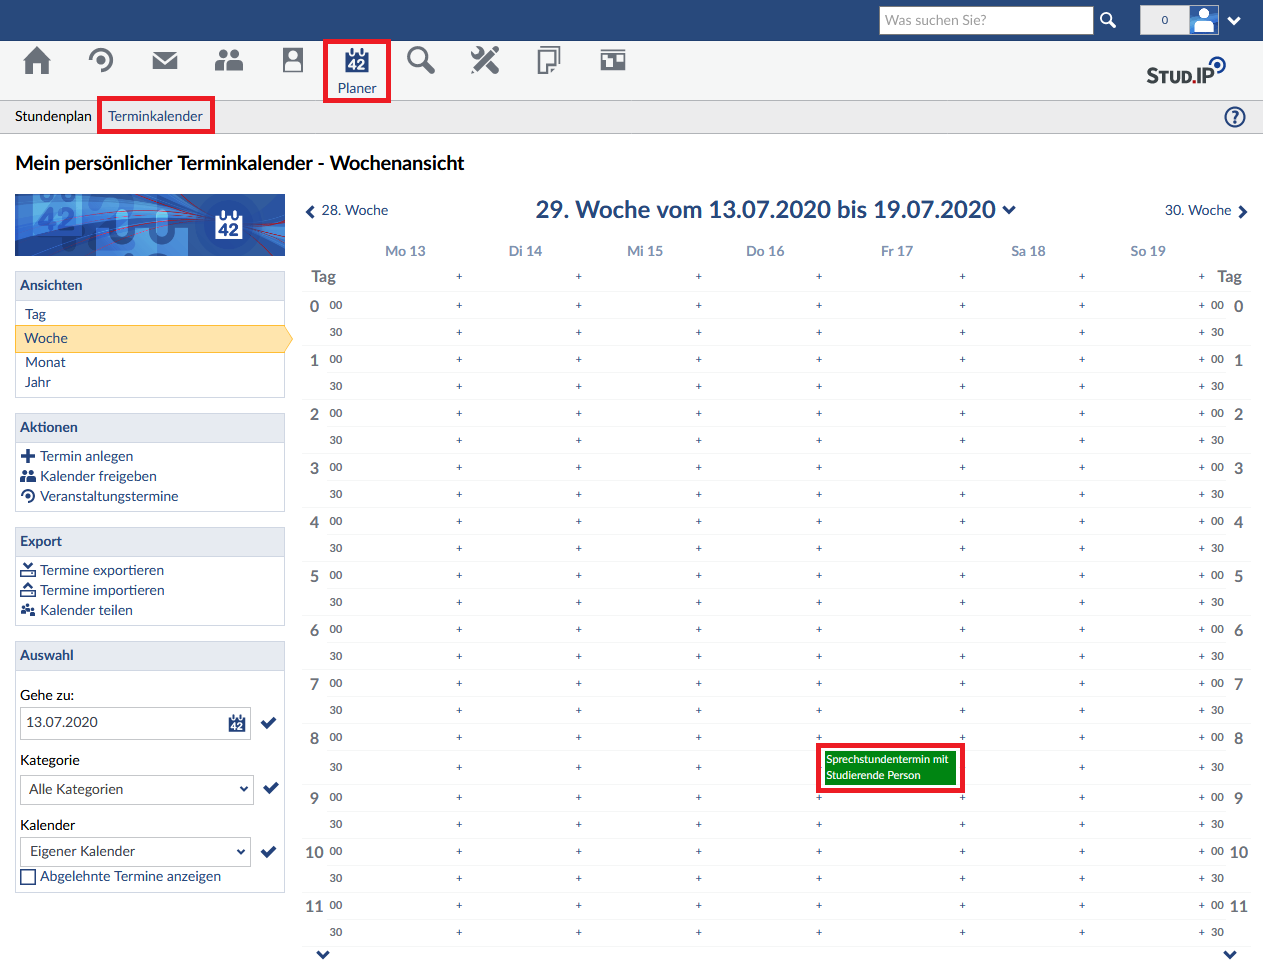Screen dimensions: 1263x970
Task: Open date picker calendar icon in Gehe zu
Action: [x=237, y=723]
